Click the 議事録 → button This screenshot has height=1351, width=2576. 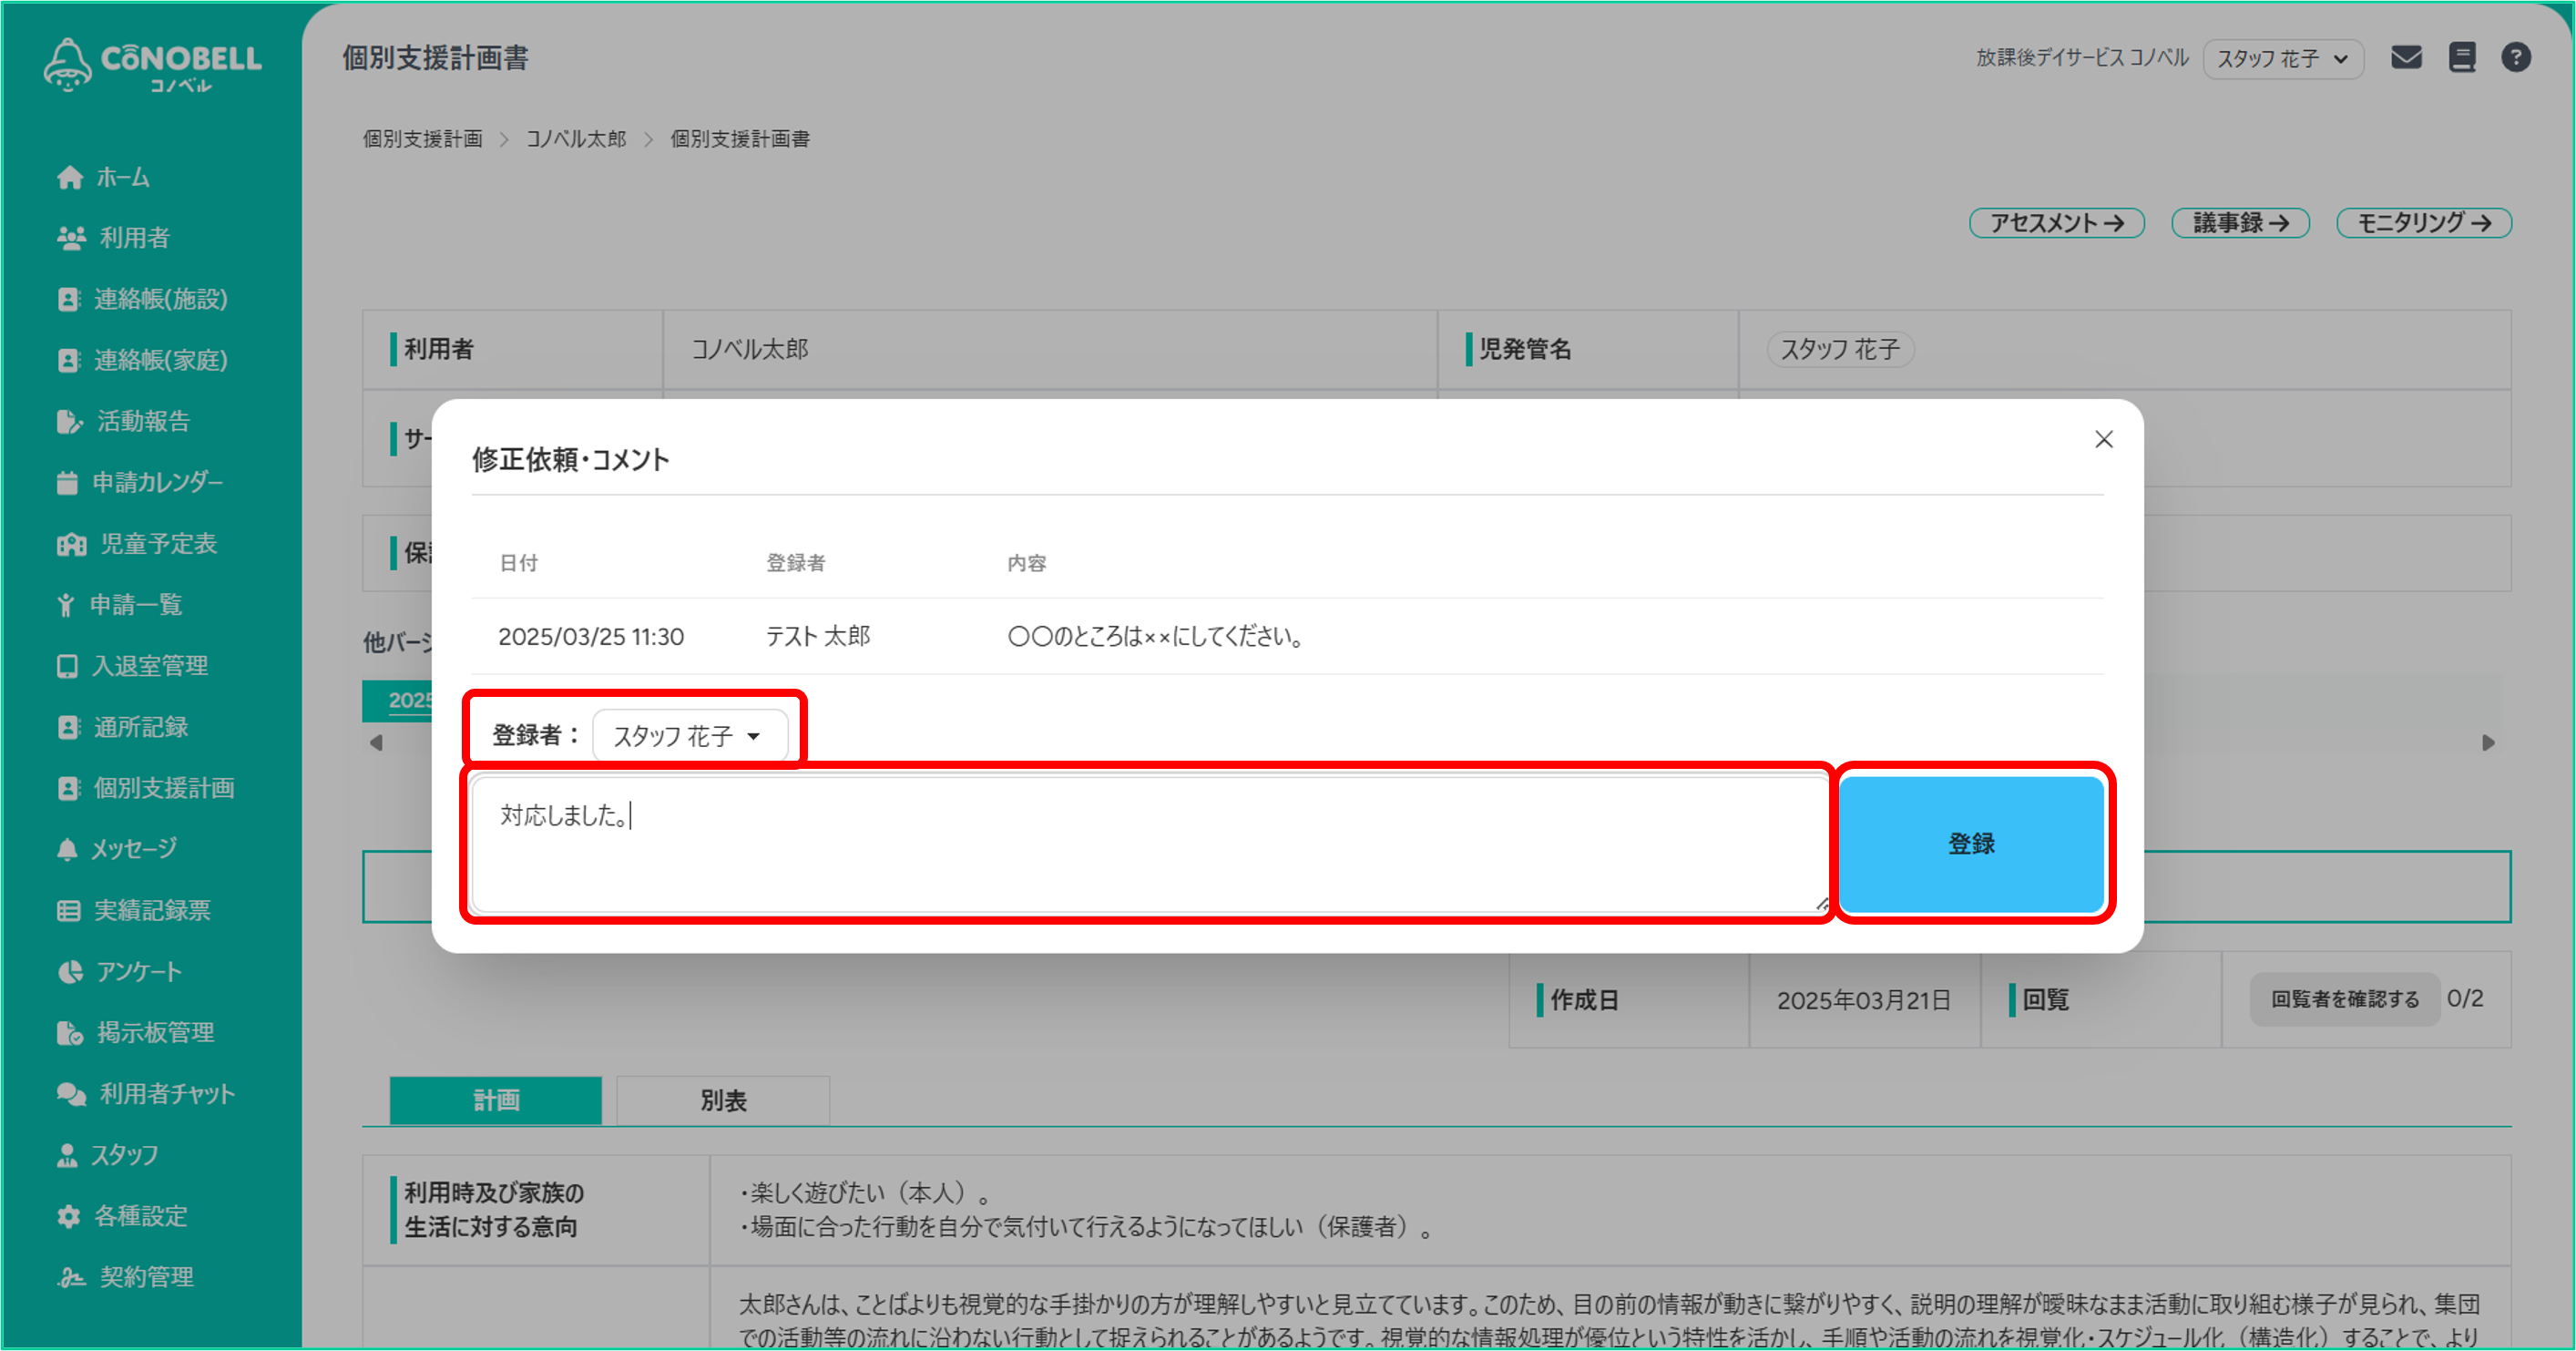click(2240, 223)
